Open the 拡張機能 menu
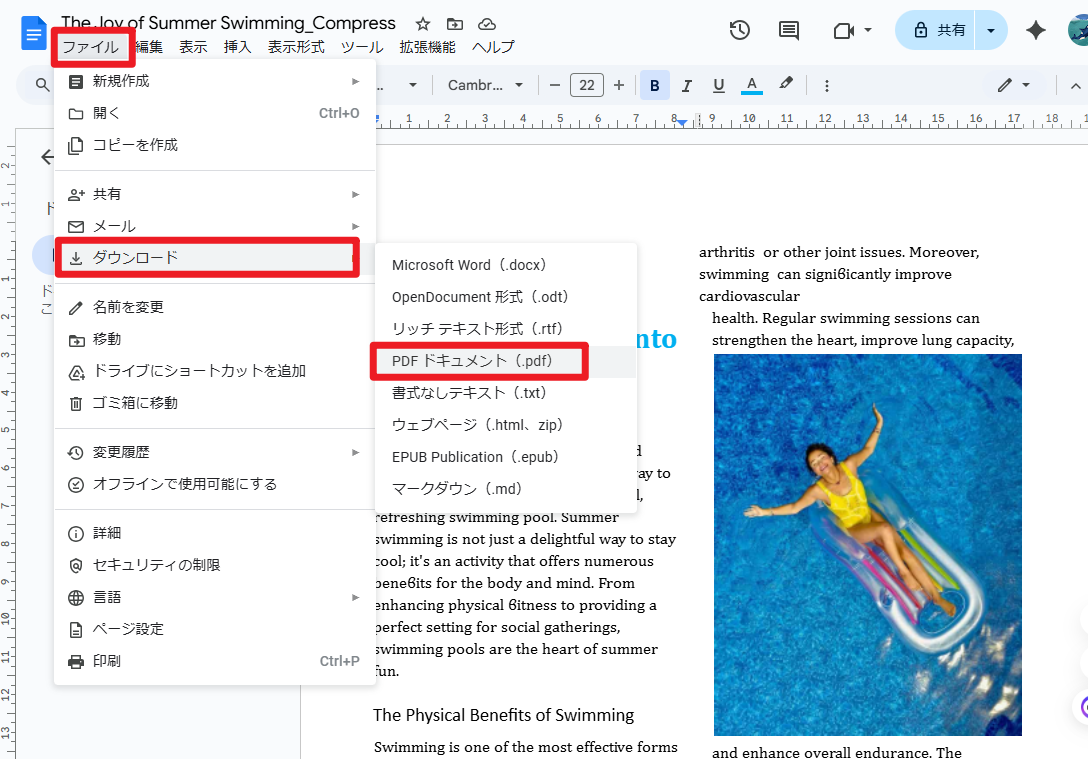 (427, 47)
